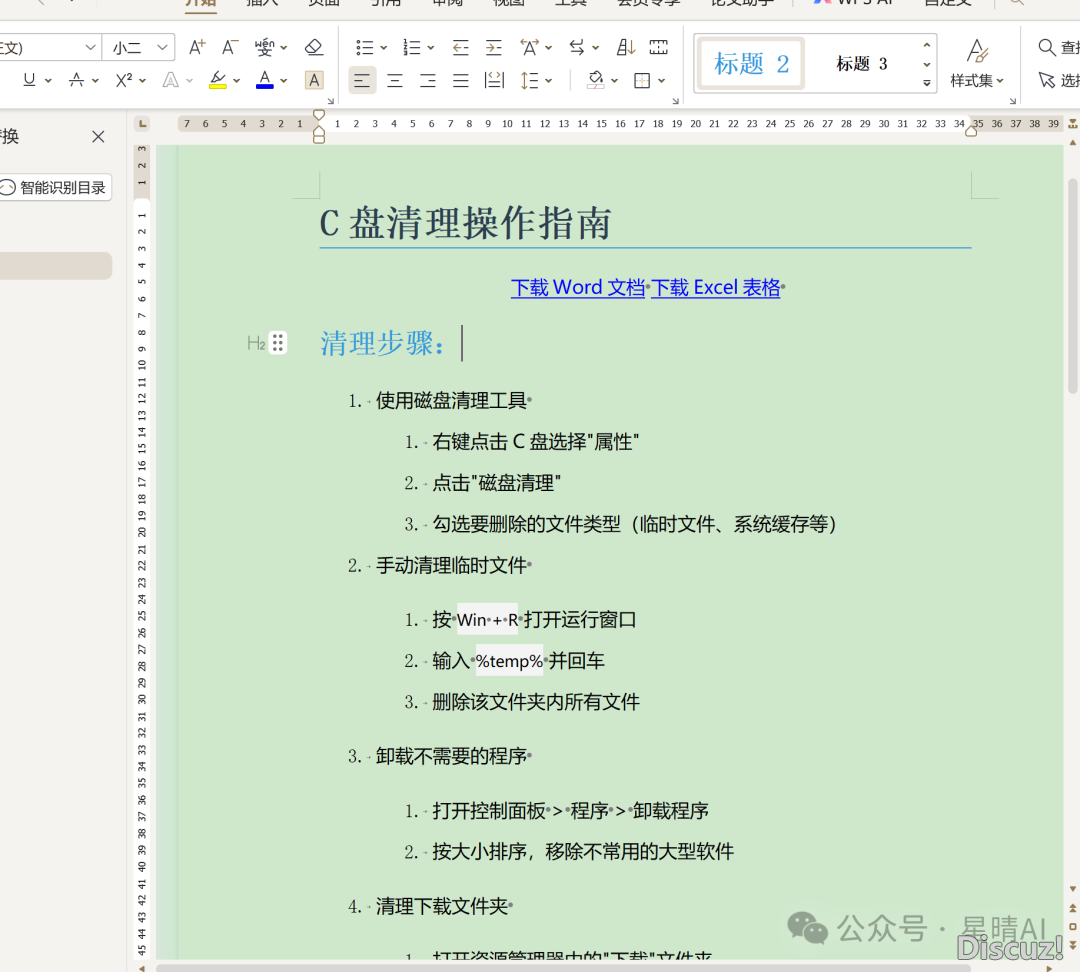This screenshot has width=1080, height=972.
Task: Click the 智能识别目录 button
Action: point(55,187)
